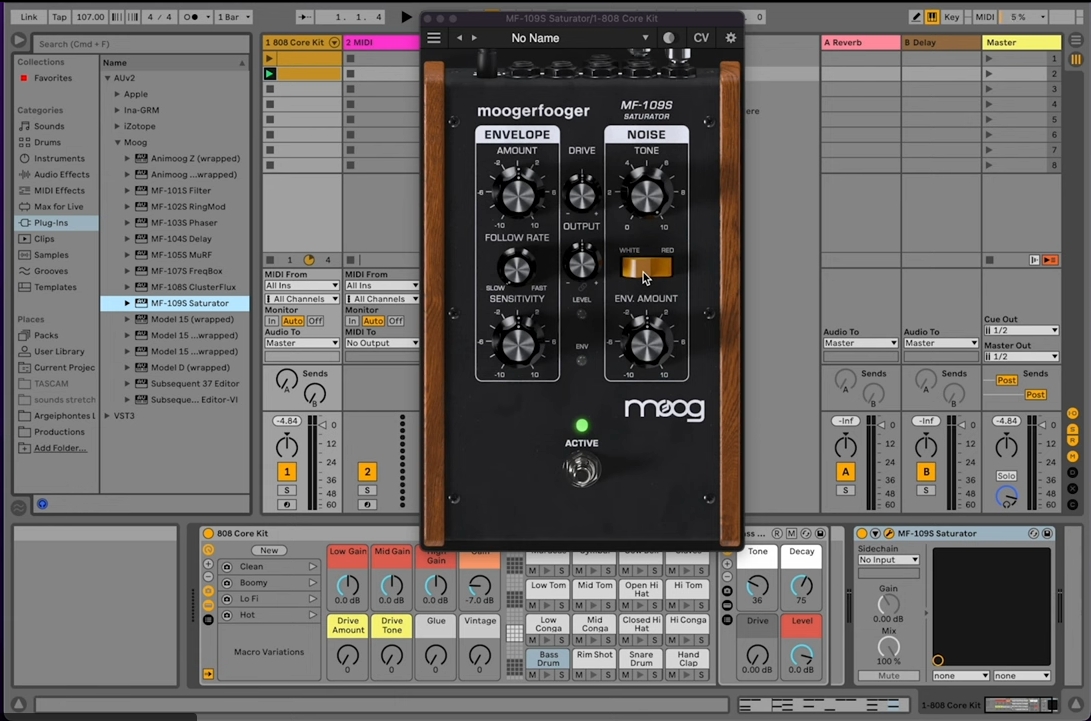
Task: Click the Noise TONE knob
Action: 646,193
